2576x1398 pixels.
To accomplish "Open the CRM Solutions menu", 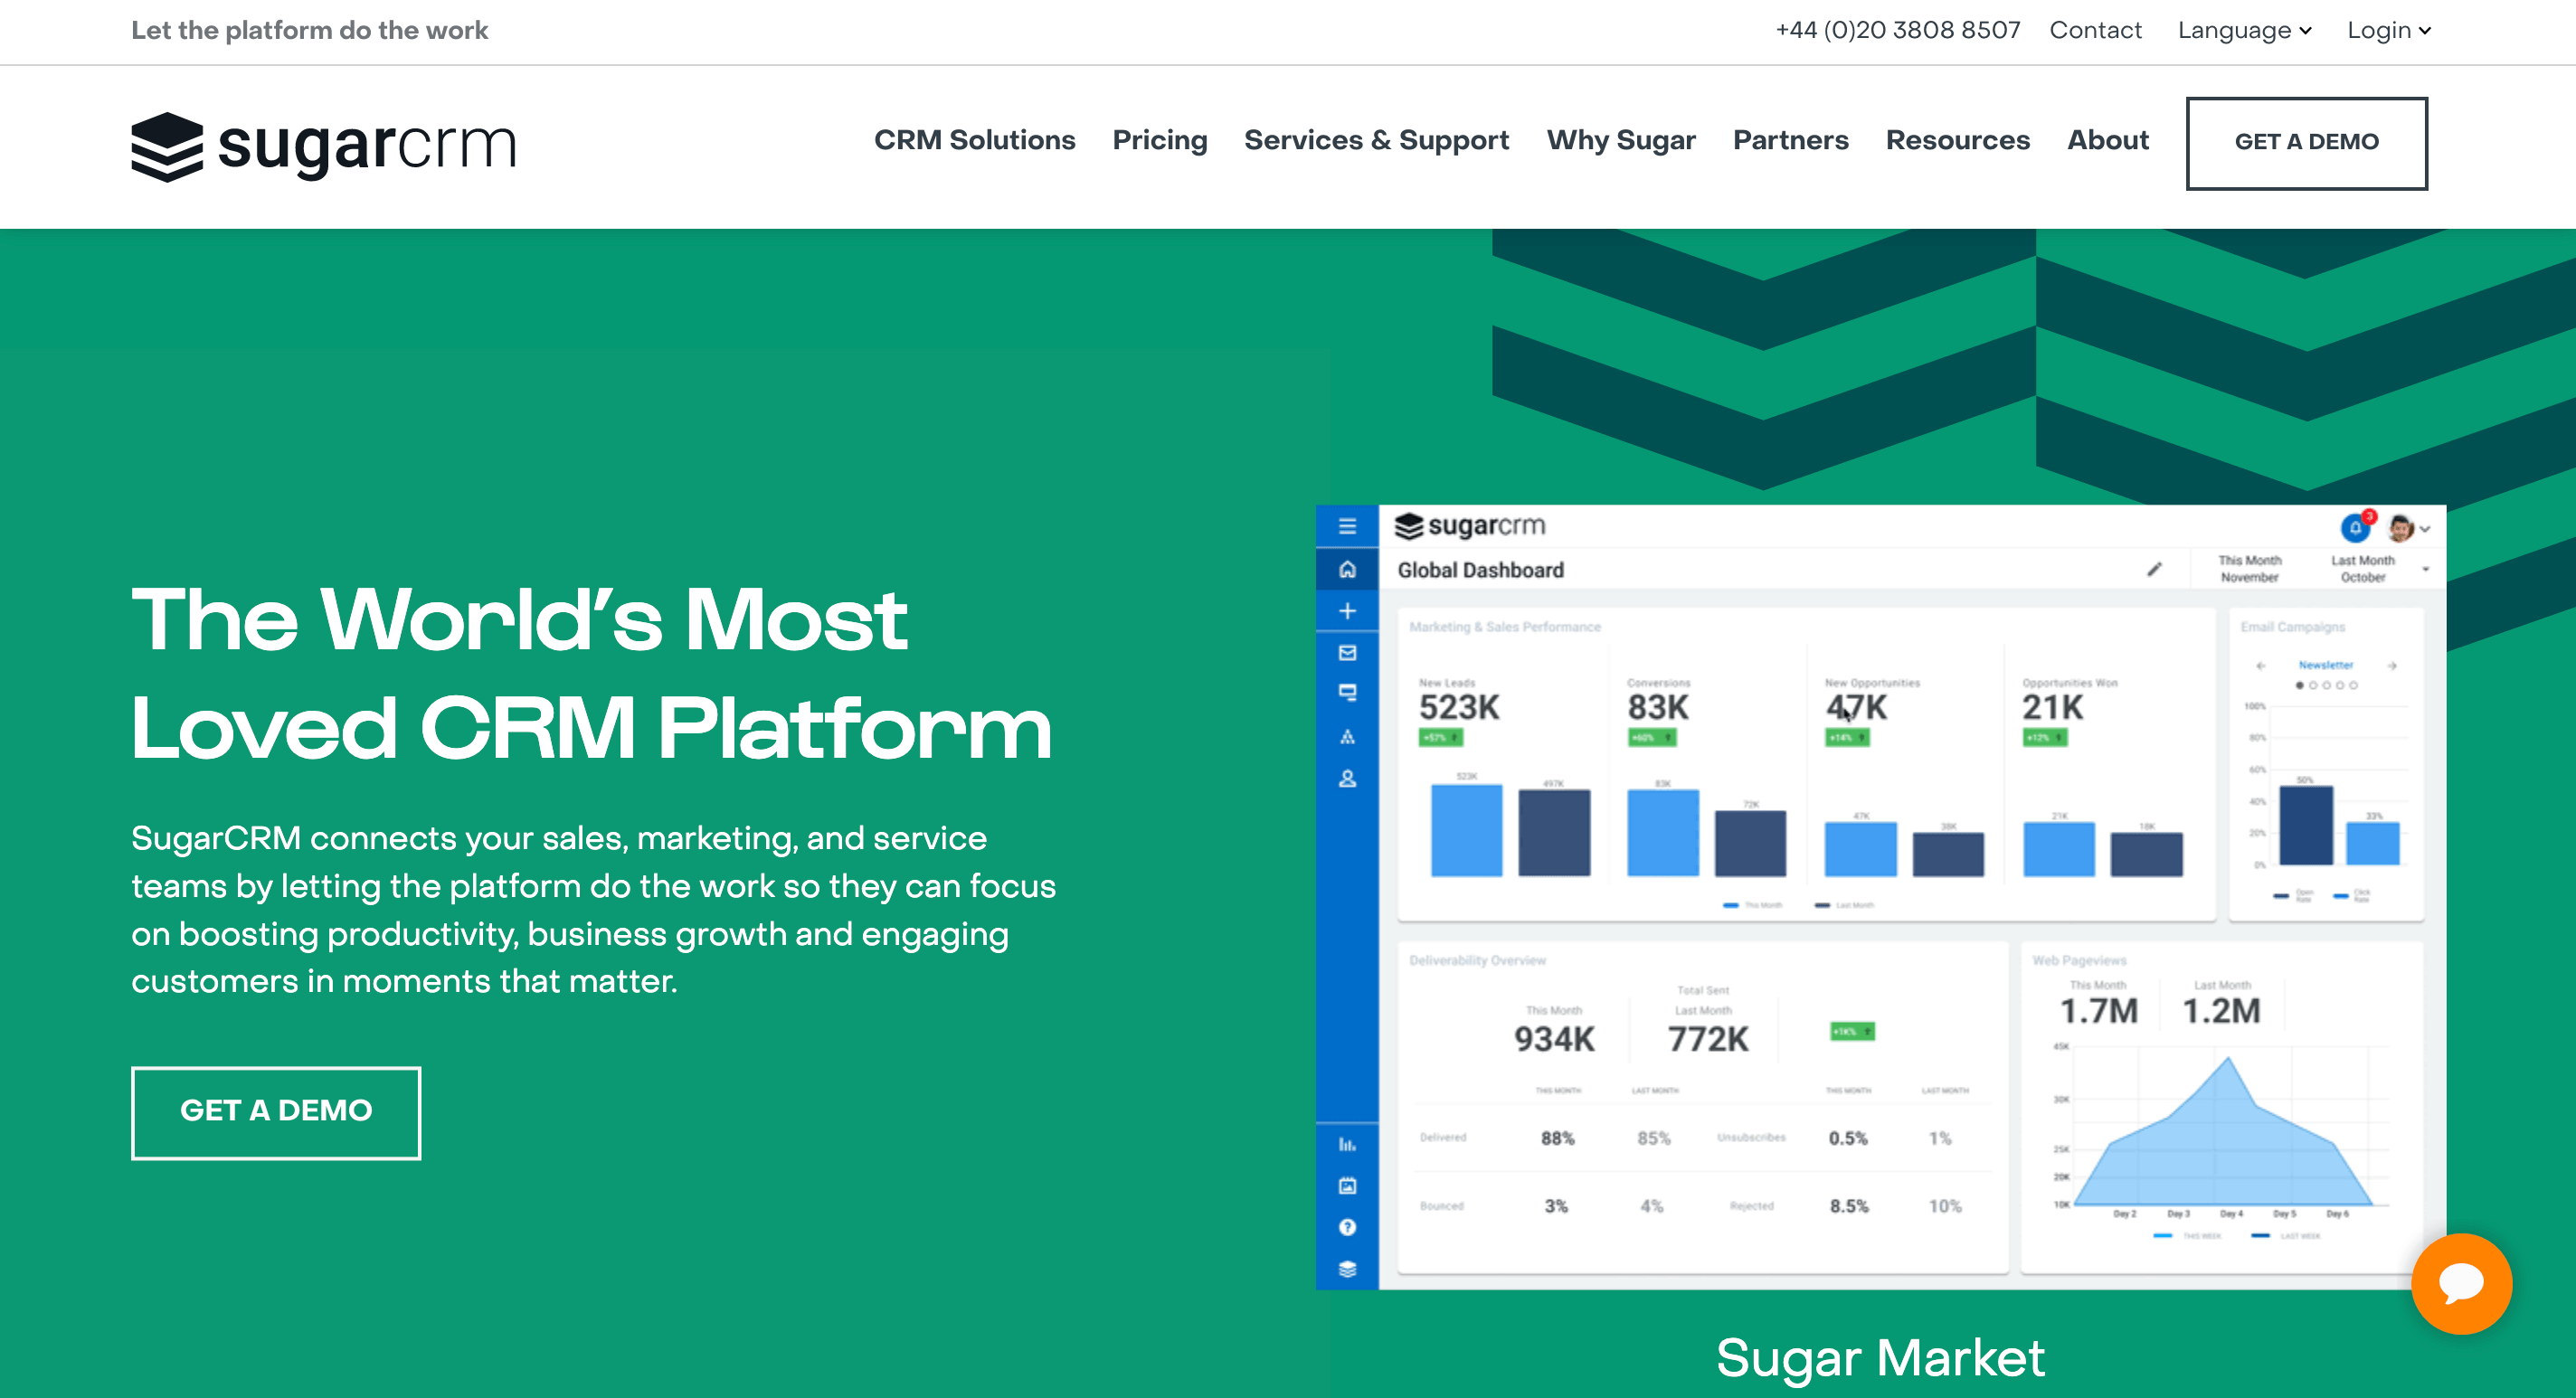I will coord(974,140).
